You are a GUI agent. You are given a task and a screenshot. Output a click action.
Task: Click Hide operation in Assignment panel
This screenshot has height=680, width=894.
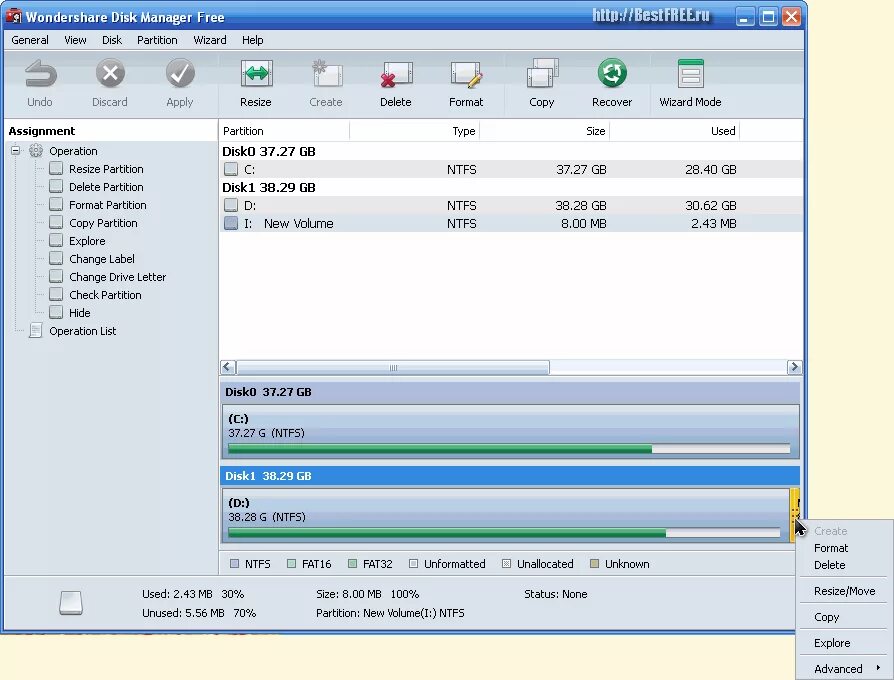tap(80, 313)
